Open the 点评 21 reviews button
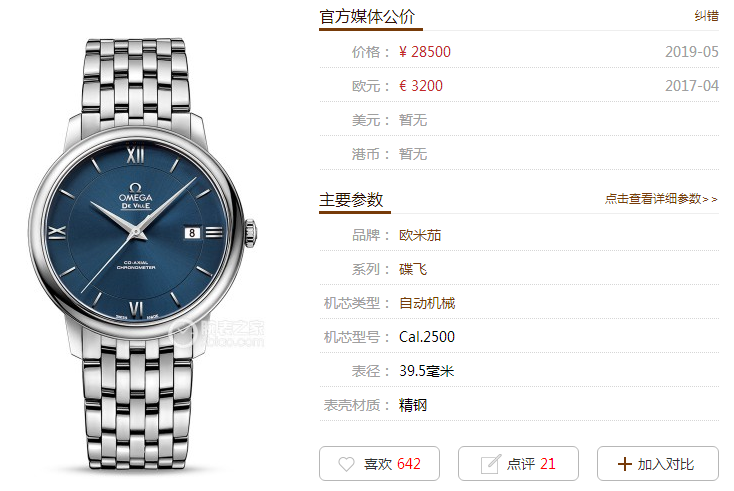Image resolution: width=734 pixels, height=491 pixels. click(518, 463)
